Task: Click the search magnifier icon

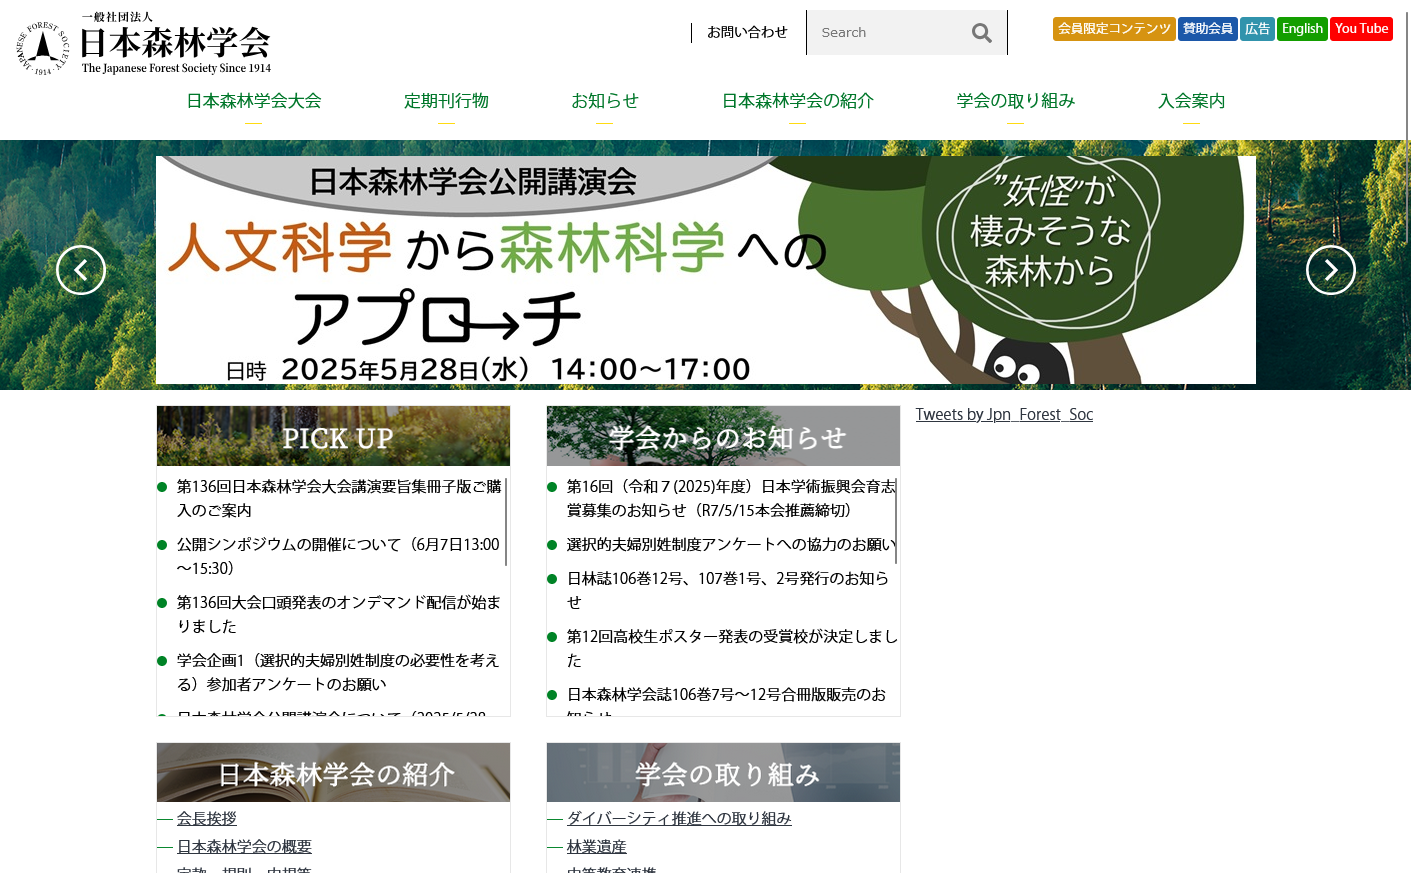Action: click(x=981, y=33)
